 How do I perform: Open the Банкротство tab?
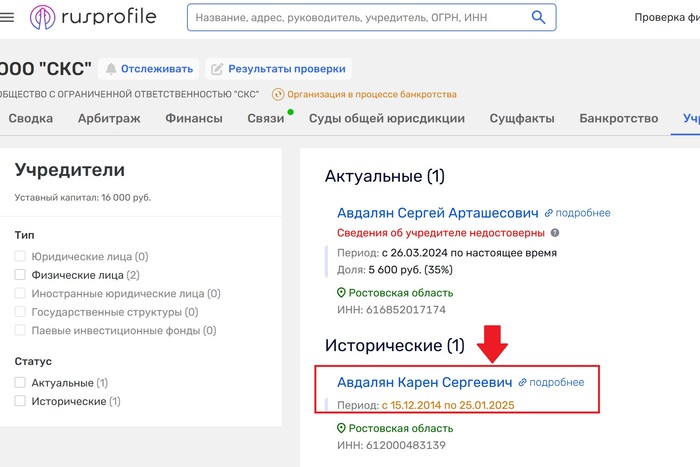click(x=618, y=118)
